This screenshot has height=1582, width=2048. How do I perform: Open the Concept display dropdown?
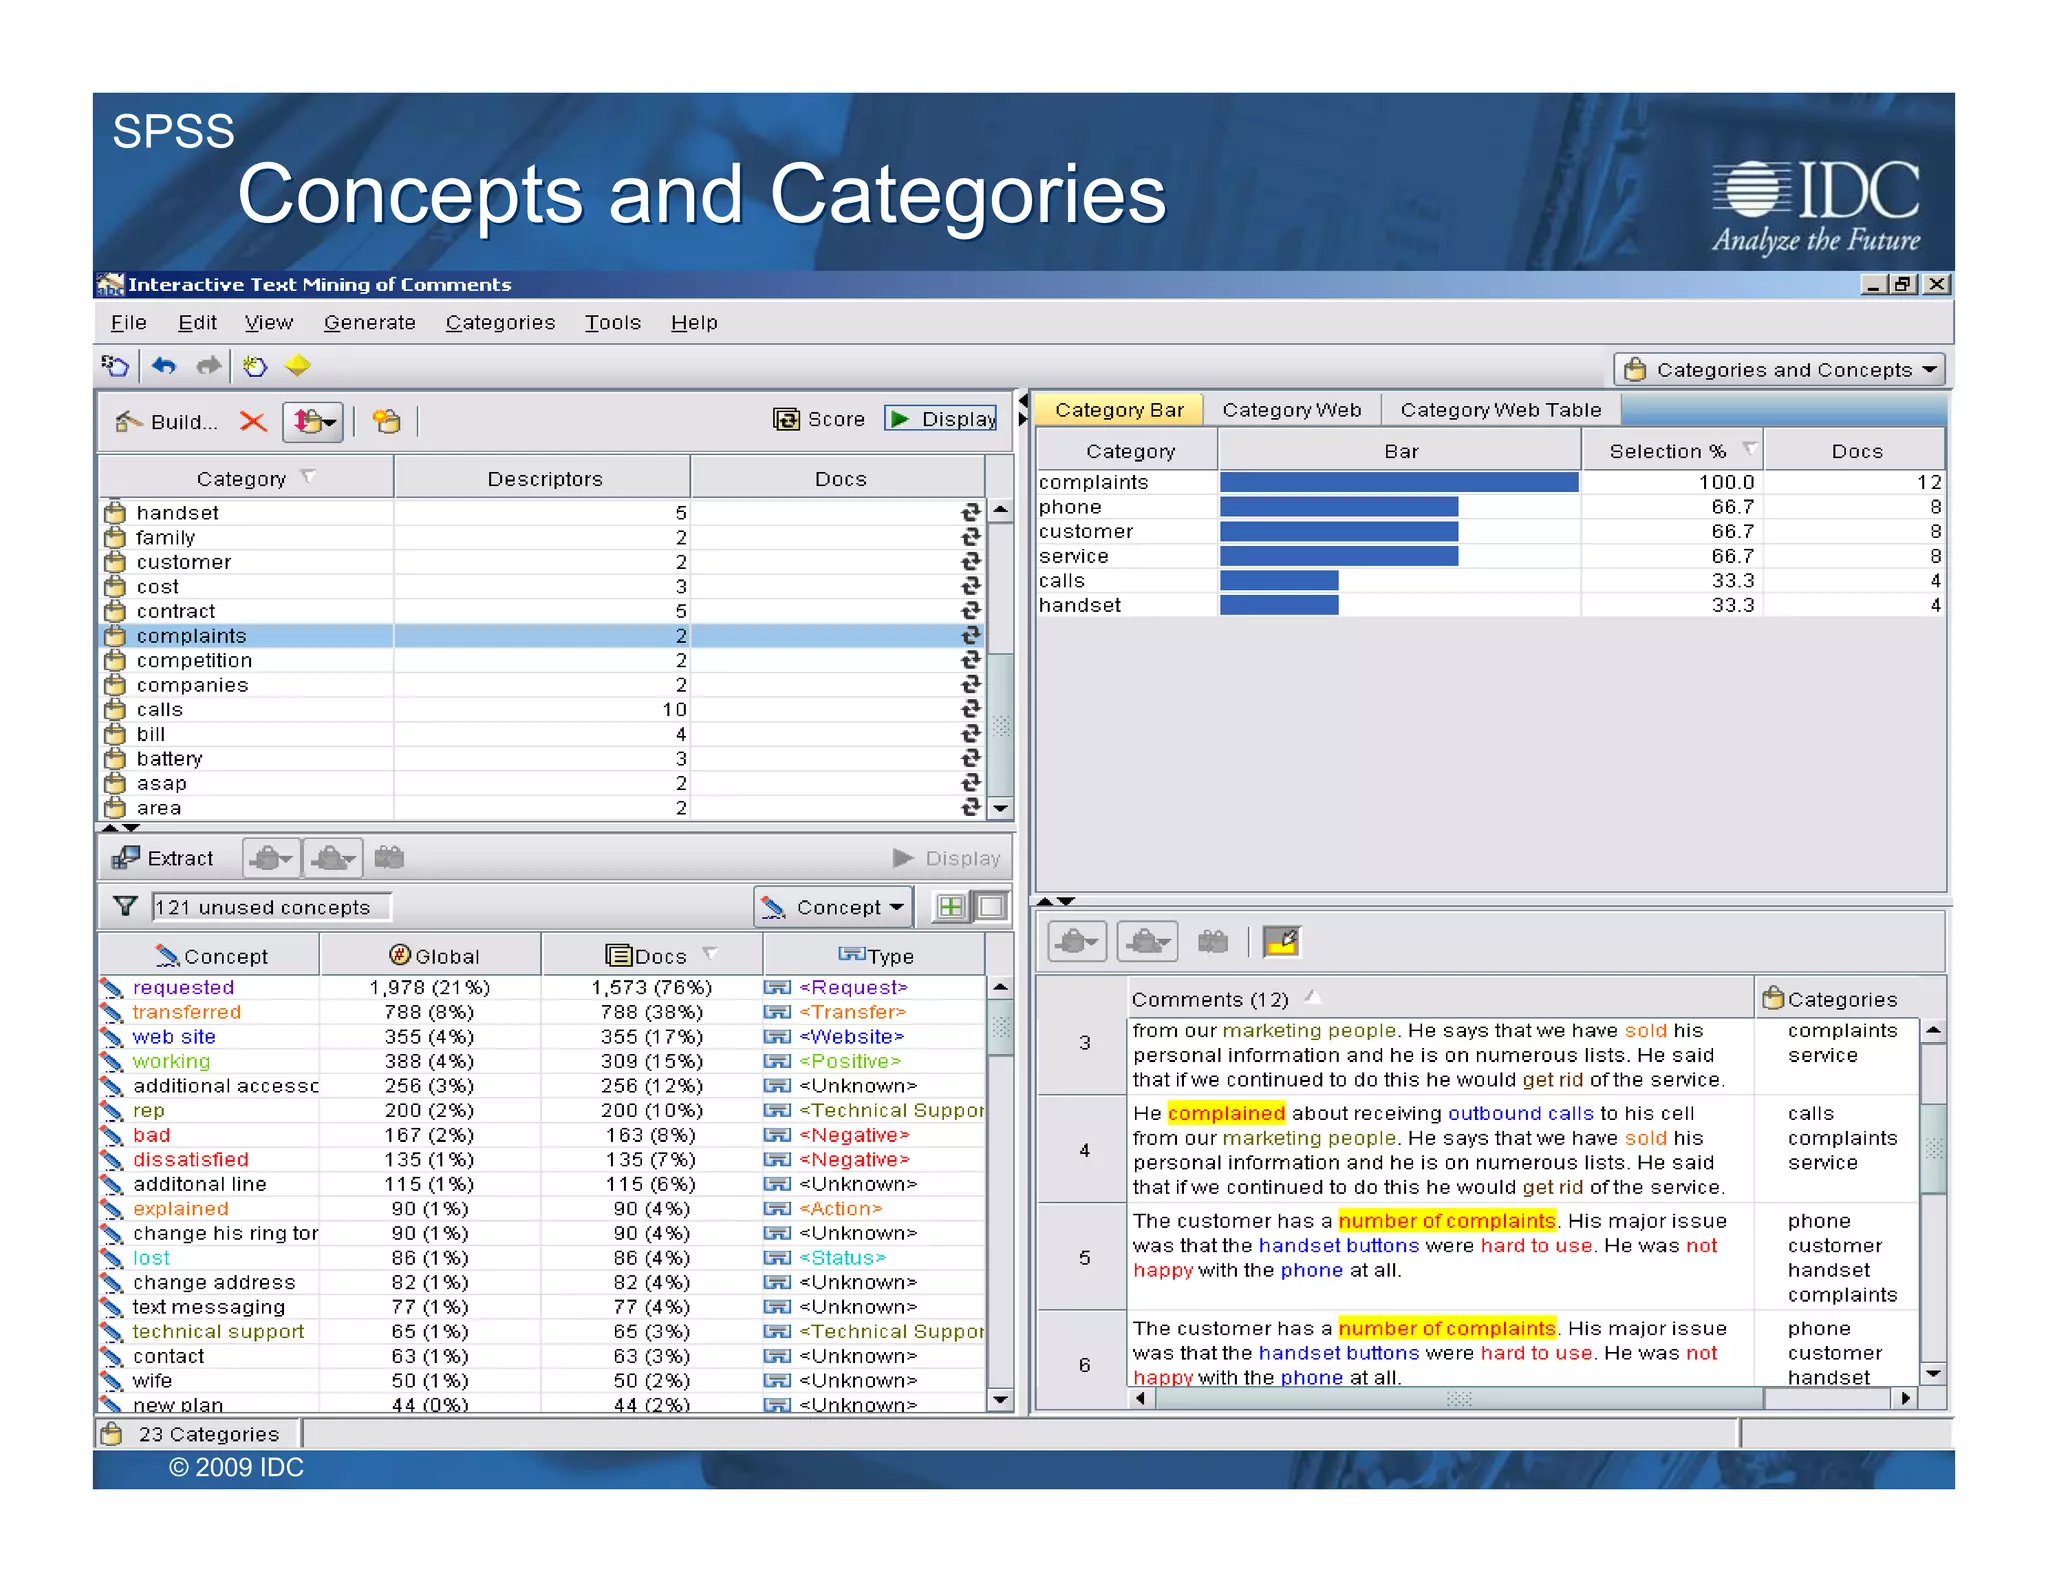(x=833, y=907)
